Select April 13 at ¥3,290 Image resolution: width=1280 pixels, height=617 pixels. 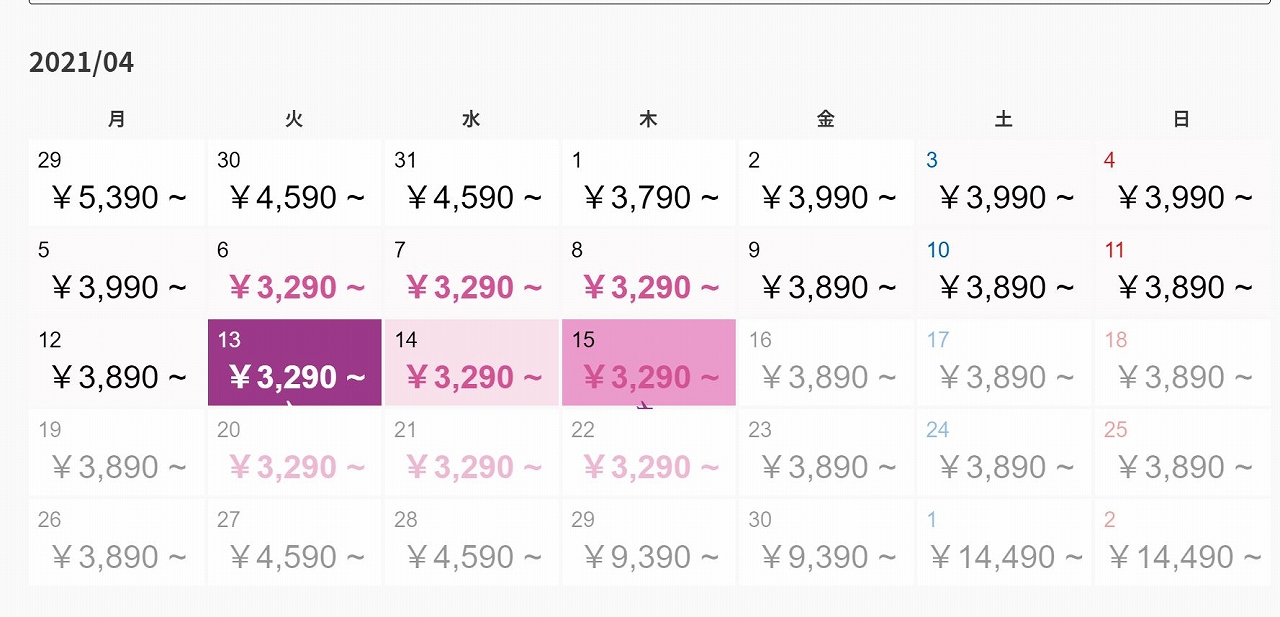tap(294, 362)
